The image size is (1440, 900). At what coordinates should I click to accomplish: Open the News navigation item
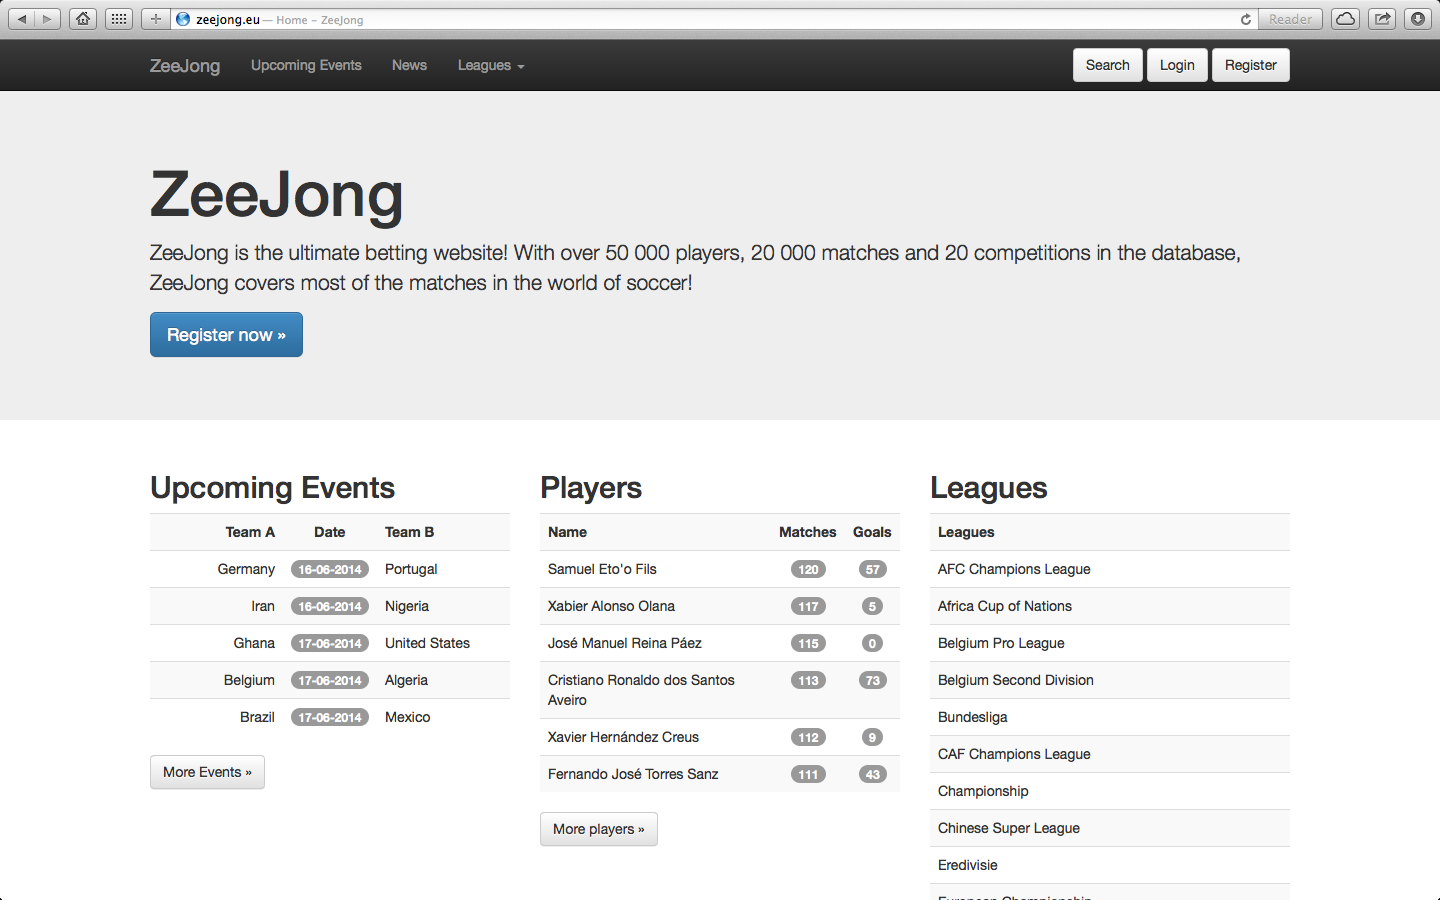409,65
